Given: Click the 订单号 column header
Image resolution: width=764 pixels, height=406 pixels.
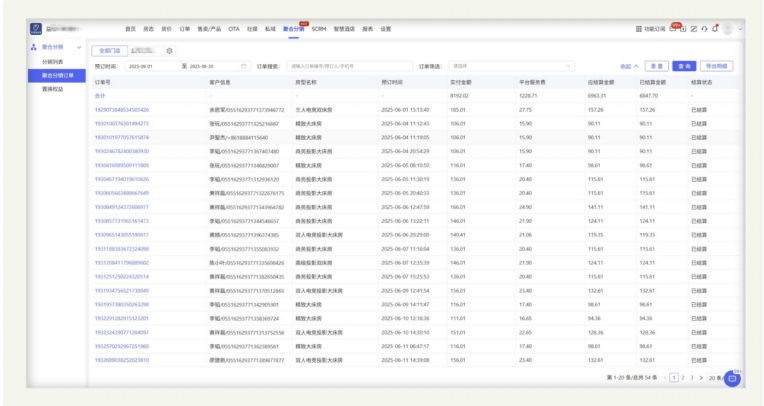Looking at the screenshot, I should click(x=103, y=82).
